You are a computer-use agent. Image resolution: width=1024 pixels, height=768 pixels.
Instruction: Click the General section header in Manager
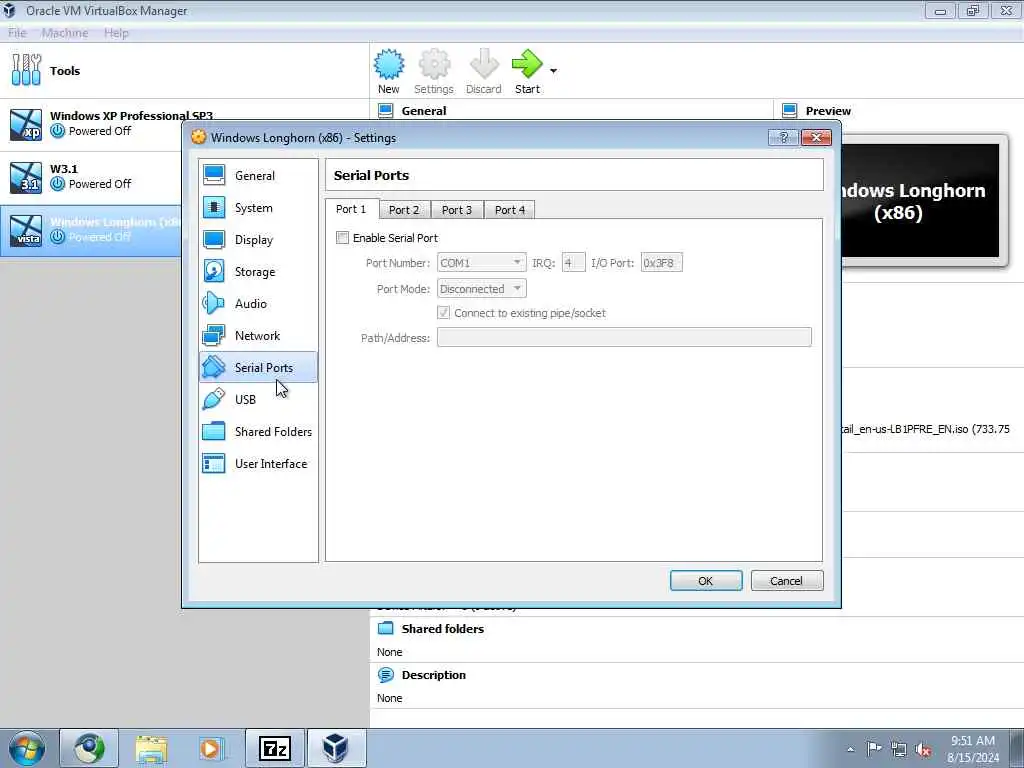424,111
